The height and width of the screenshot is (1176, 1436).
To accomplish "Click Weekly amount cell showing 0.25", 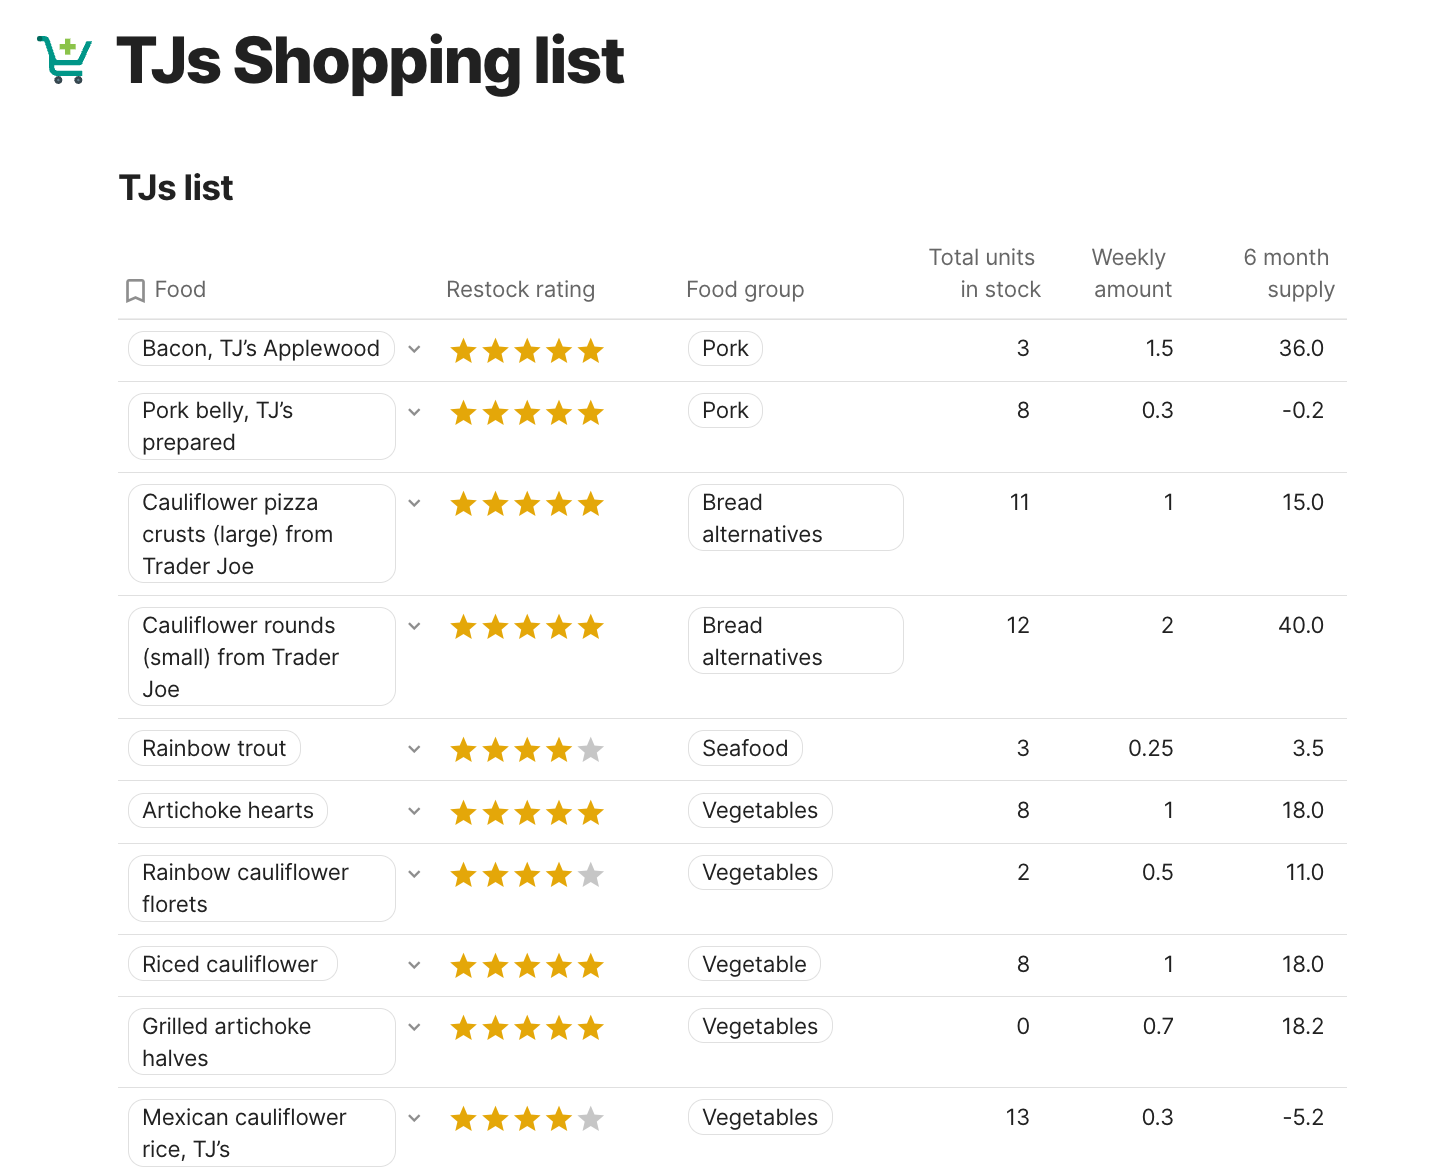I will [x=1150, y=749].
